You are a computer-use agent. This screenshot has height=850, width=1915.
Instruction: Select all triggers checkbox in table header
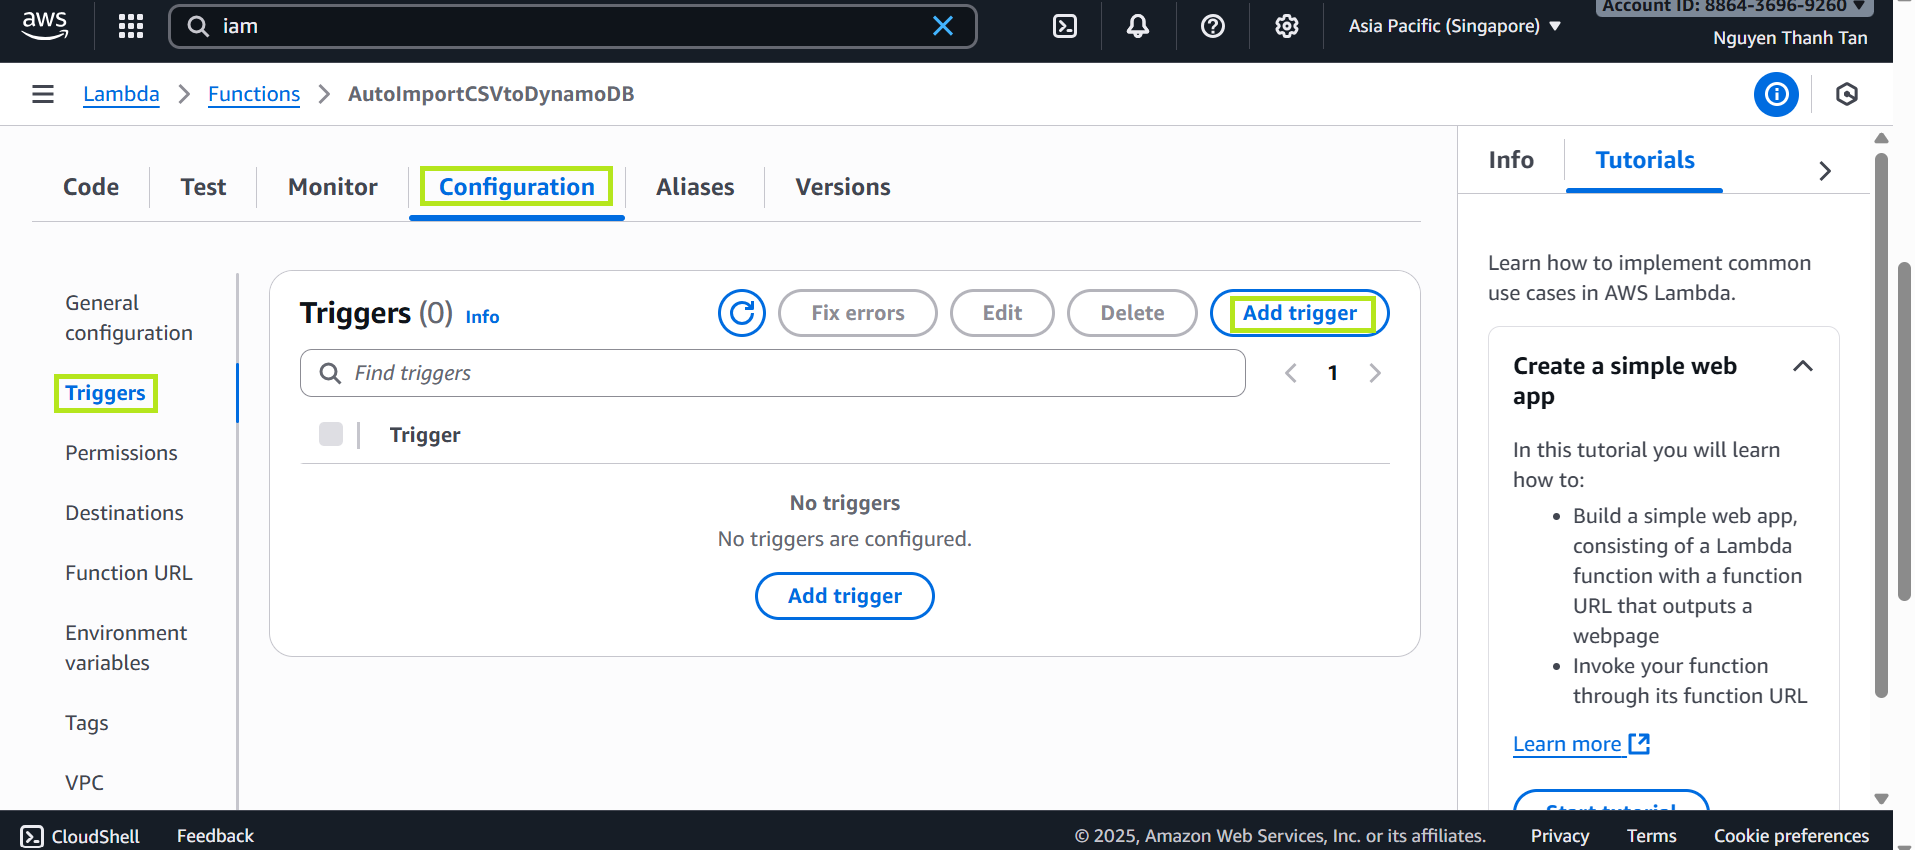(x=331, y=434)
